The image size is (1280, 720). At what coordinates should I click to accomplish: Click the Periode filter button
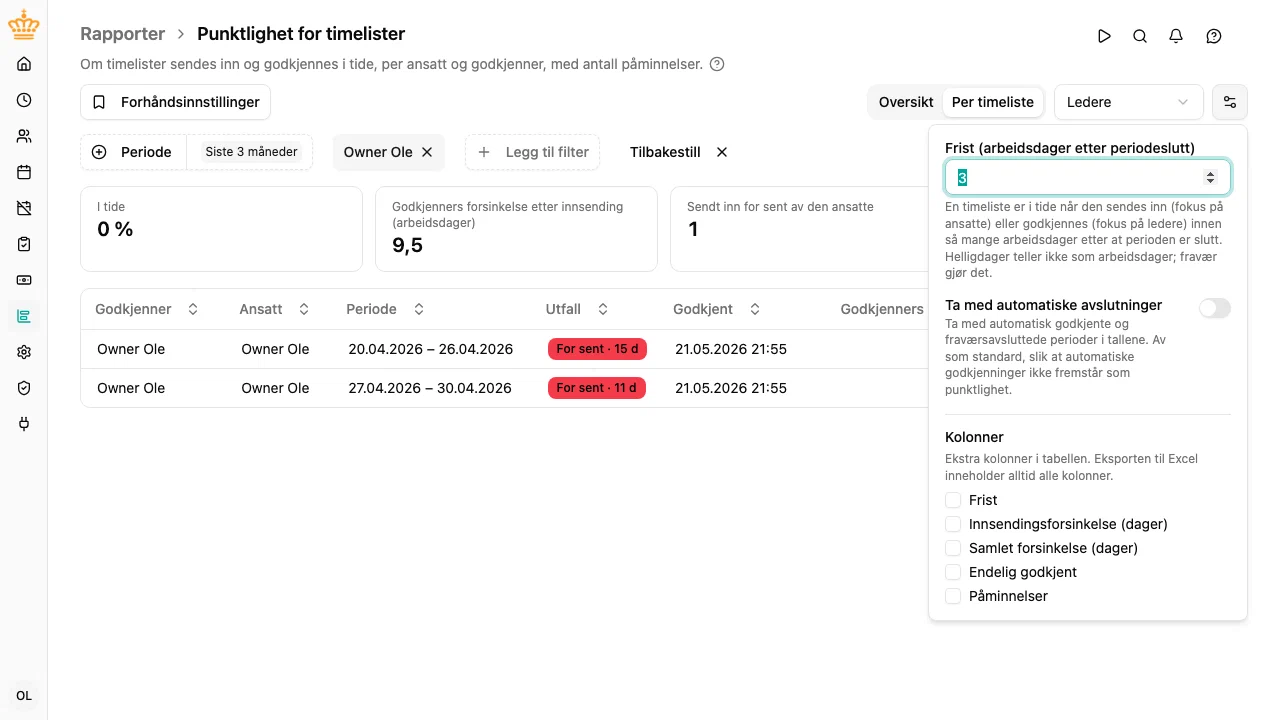pyautogui.click(x=134, y=152)
